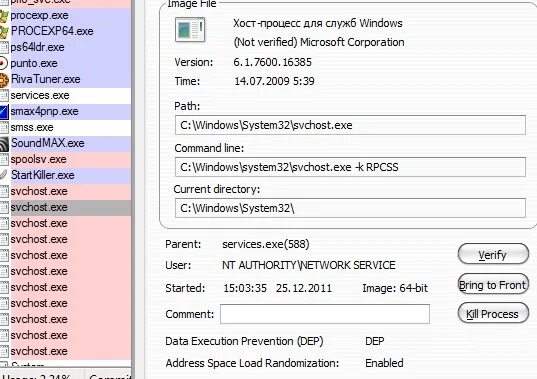Select punto.exe in the process list
The image size is (537, 379).
(65, 63)
